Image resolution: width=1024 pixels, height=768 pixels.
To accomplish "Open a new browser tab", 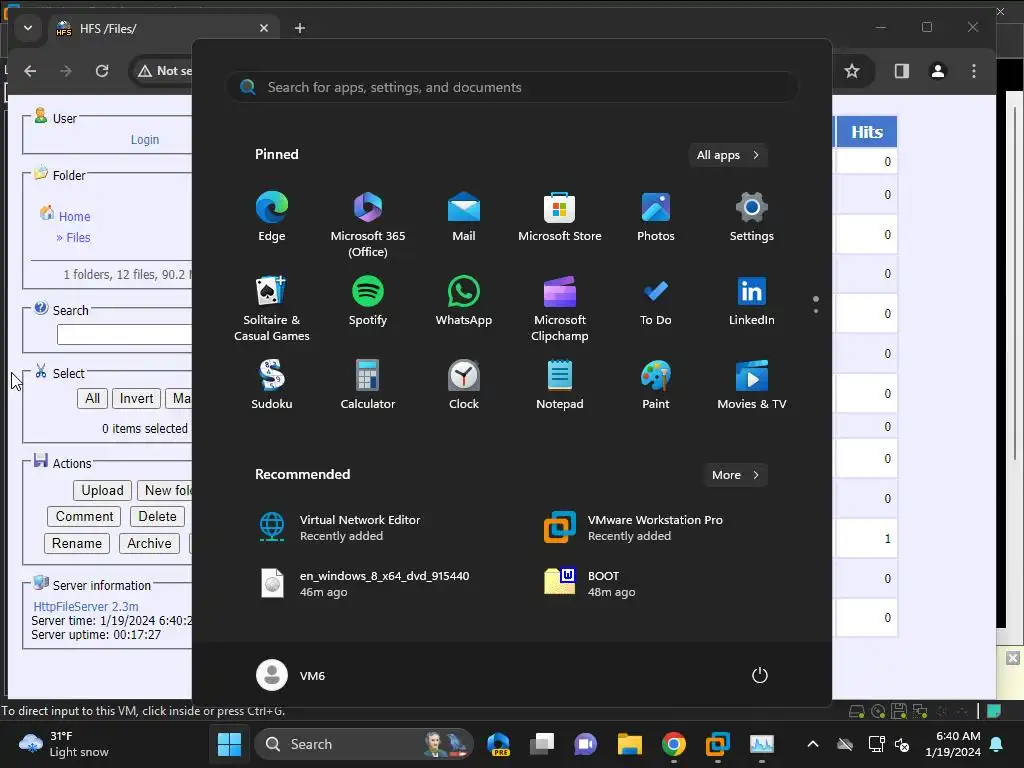I will coord(300,28).
